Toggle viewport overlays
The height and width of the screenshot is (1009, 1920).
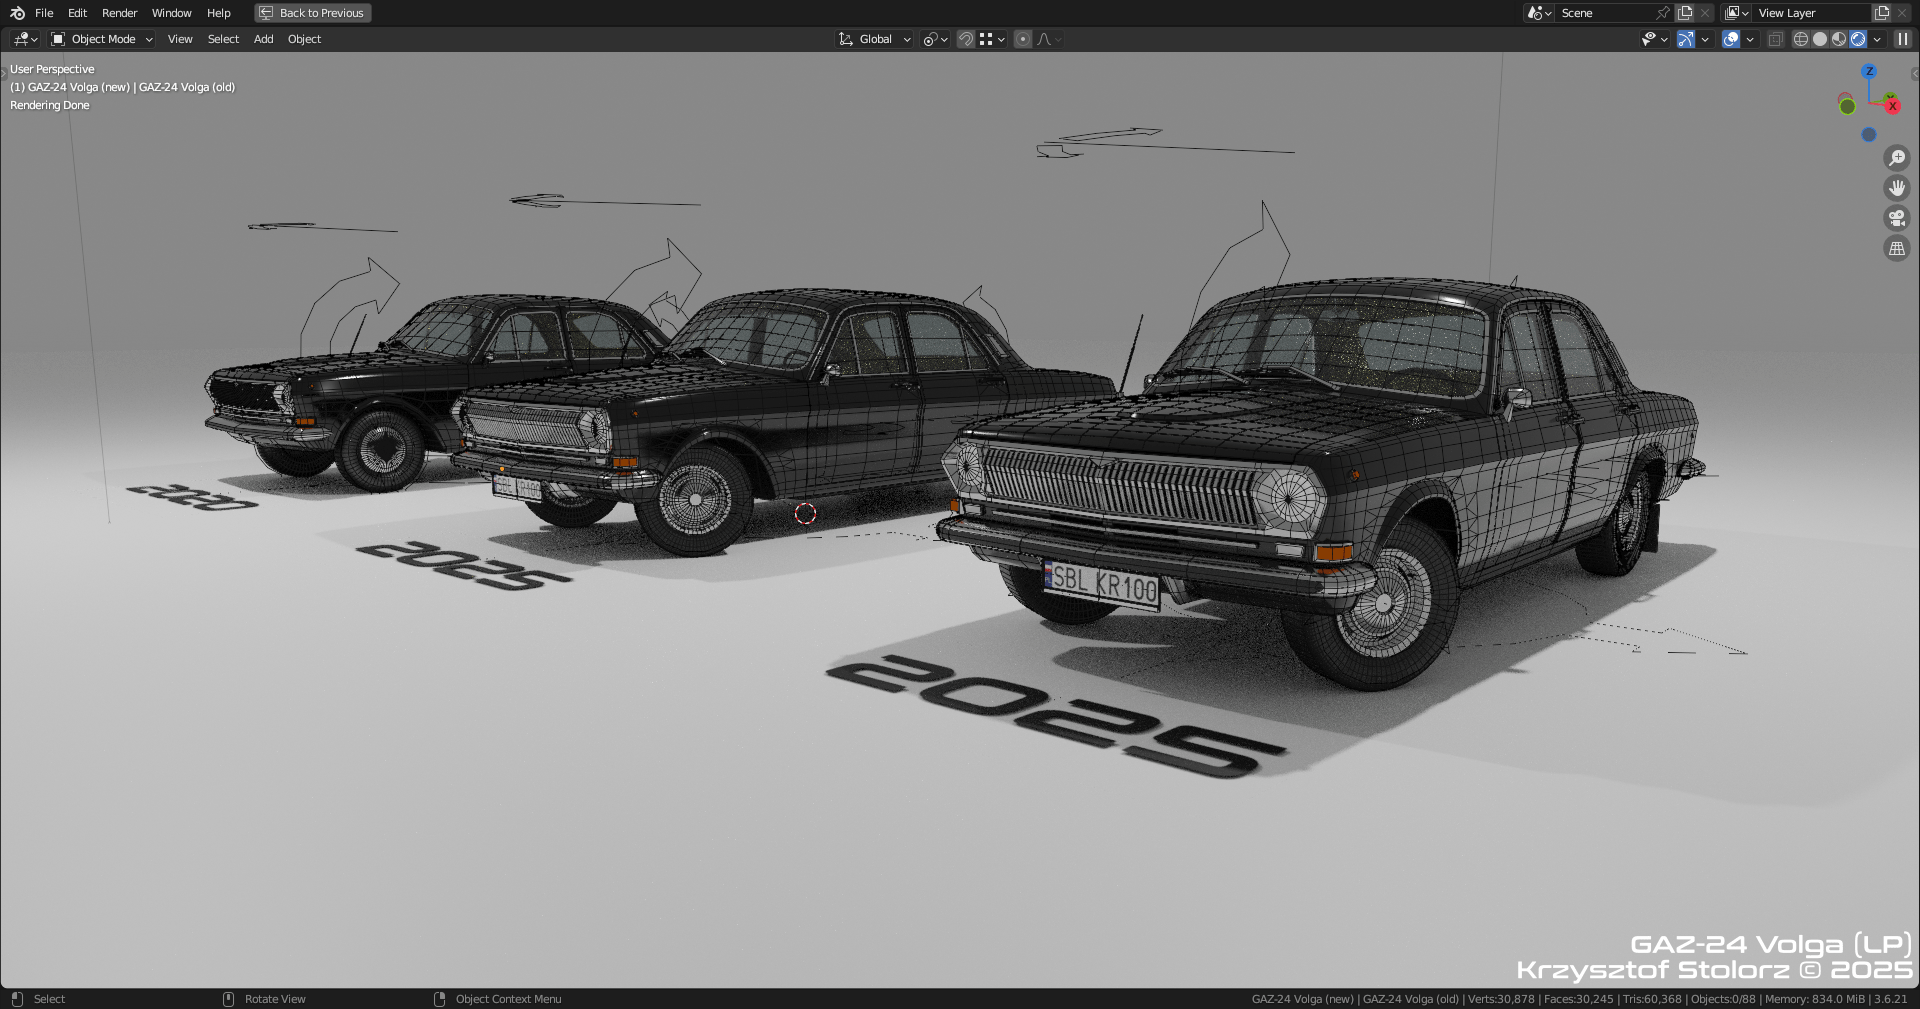tap(1731, 39)
